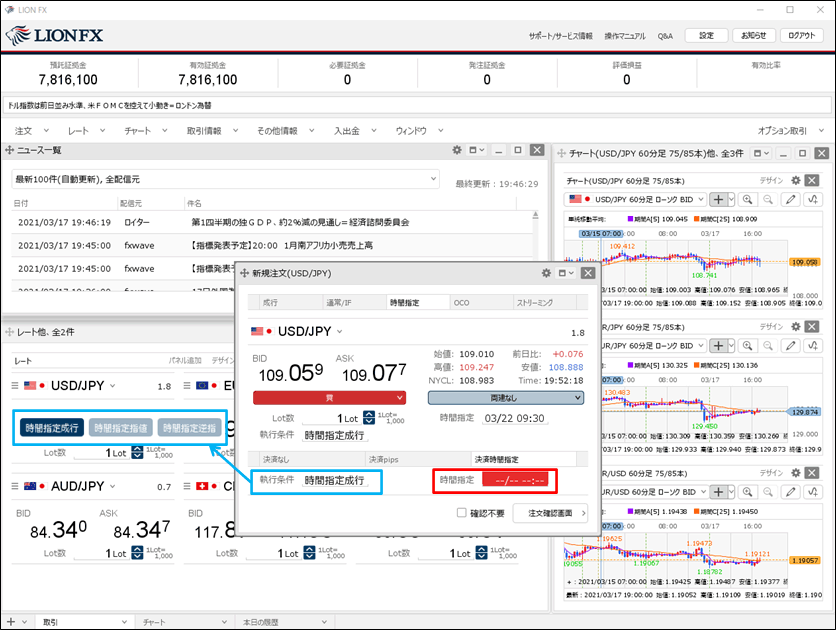Open the 取引情報 menu
836x630 pixels.
pyautogui.click(x=212, y=131)
